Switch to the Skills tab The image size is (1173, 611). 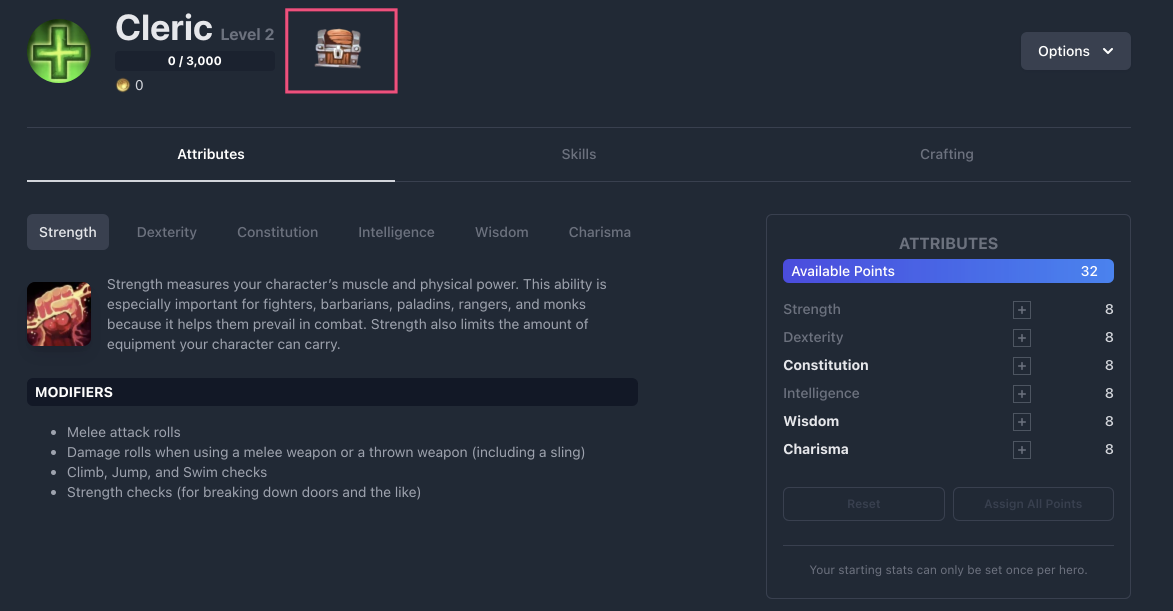click(x=579, y=154)
